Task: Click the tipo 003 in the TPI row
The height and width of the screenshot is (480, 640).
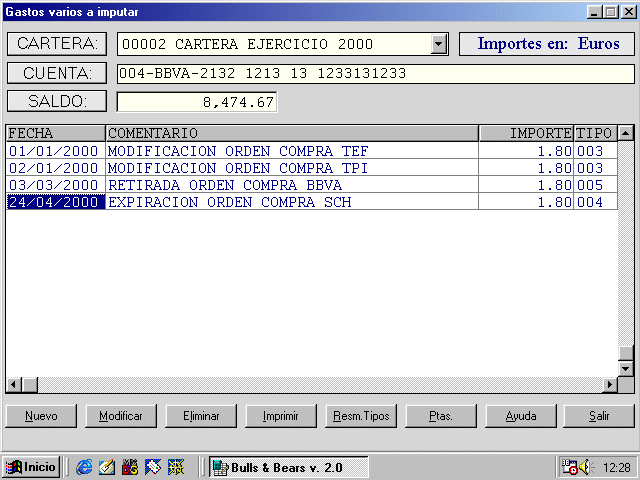Action: 596,168
